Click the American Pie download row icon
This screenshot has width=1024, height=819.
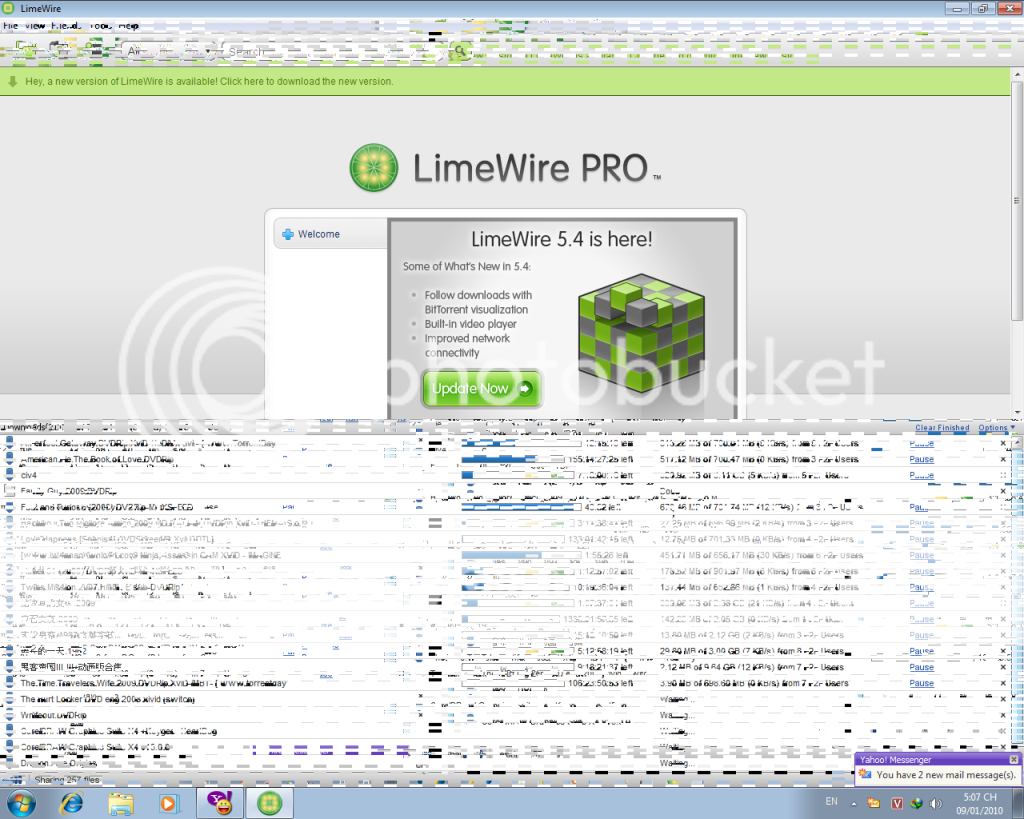coord(9,458)
